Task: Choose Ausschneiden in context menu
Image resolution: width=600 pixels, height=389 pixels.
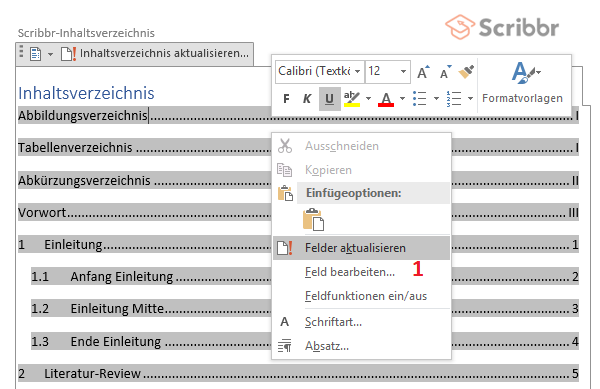Action: coord(361,146)
